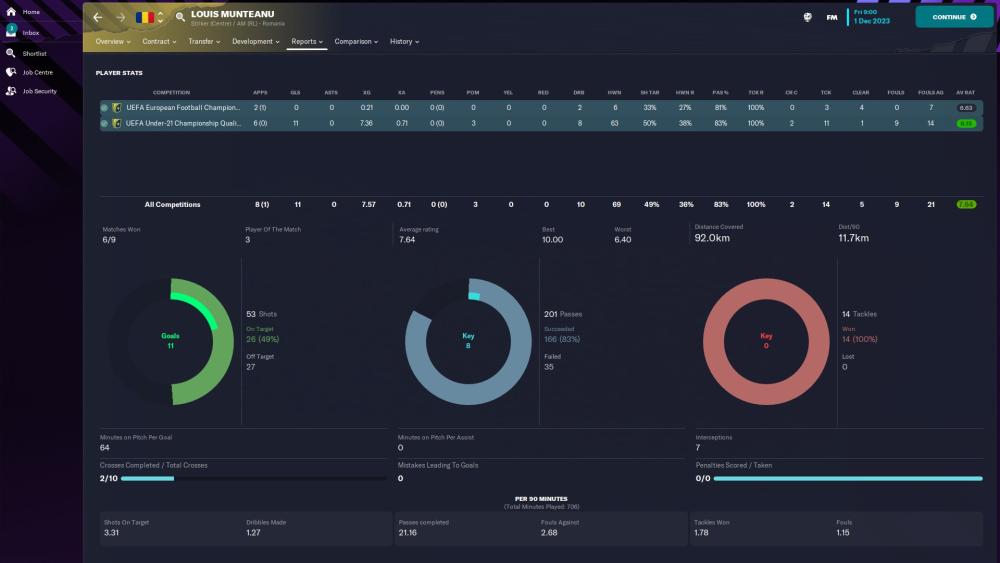The width and height of the screenshot is (1000, 563).
Task: Click the Job Security sidebar icon
Action: click(11, 91)
